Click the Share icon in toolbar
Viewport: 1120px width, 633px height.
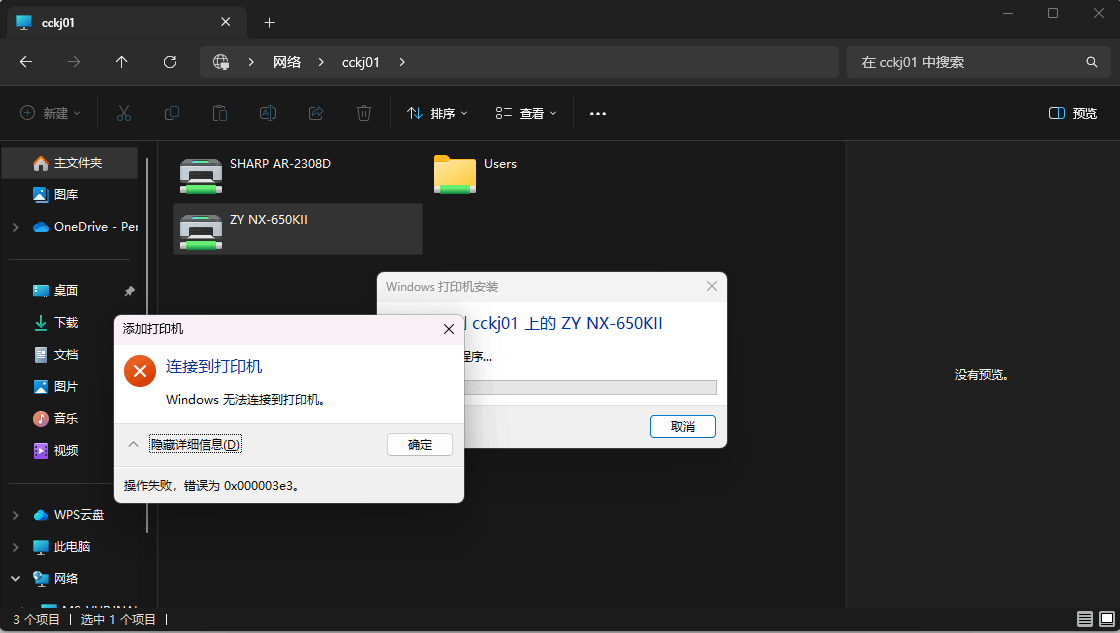point(316,113)
